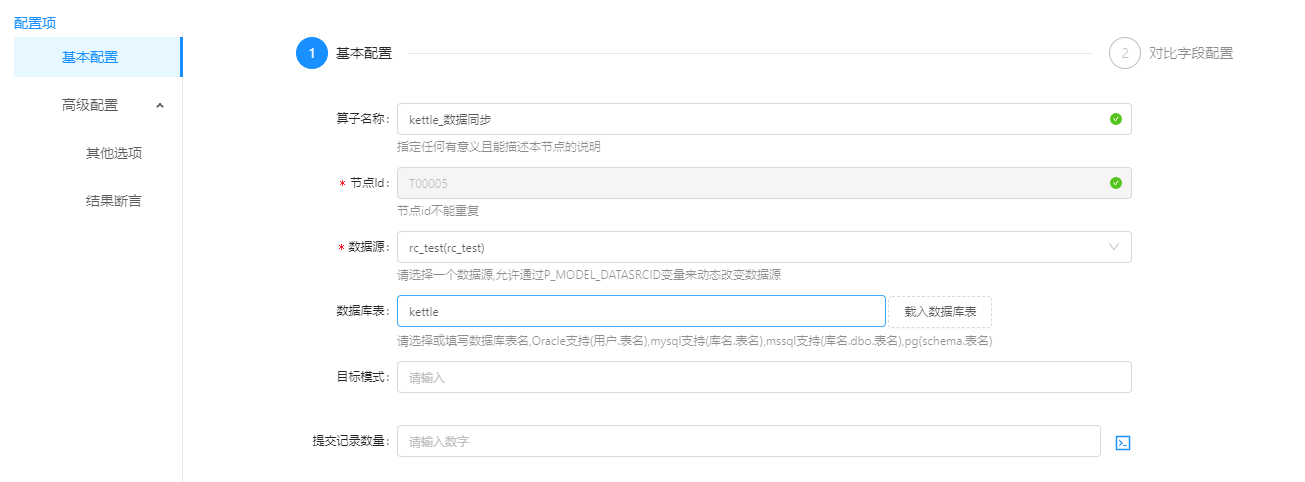1305x482 pixels.
Task: Collapse 高级配置 using its chevron arrow
Action: tap(160, 105)
